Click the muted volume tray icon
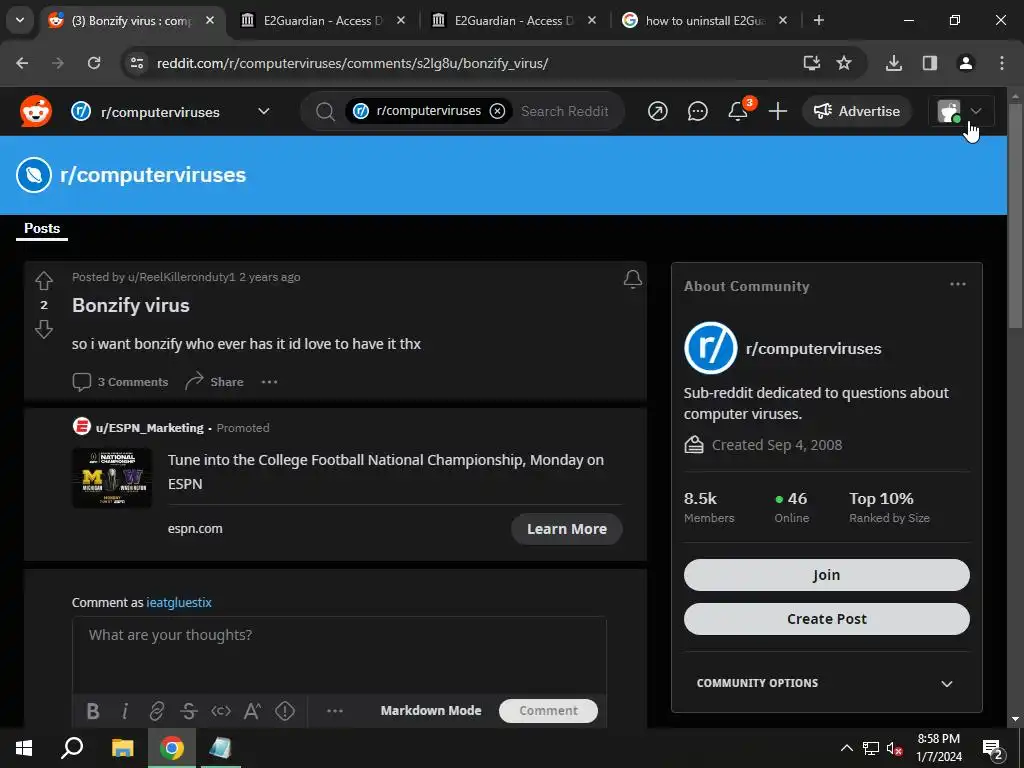 (x=894, y=748)
